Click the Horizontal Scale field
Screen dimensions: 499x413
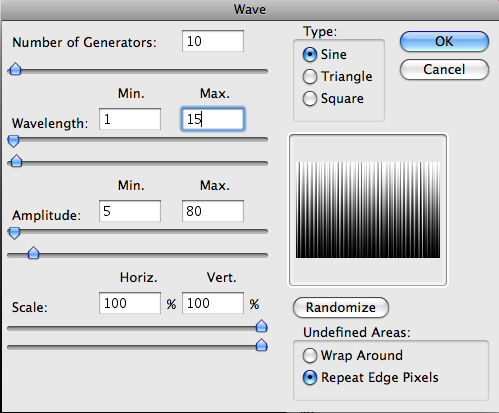(x=130, y=303)
